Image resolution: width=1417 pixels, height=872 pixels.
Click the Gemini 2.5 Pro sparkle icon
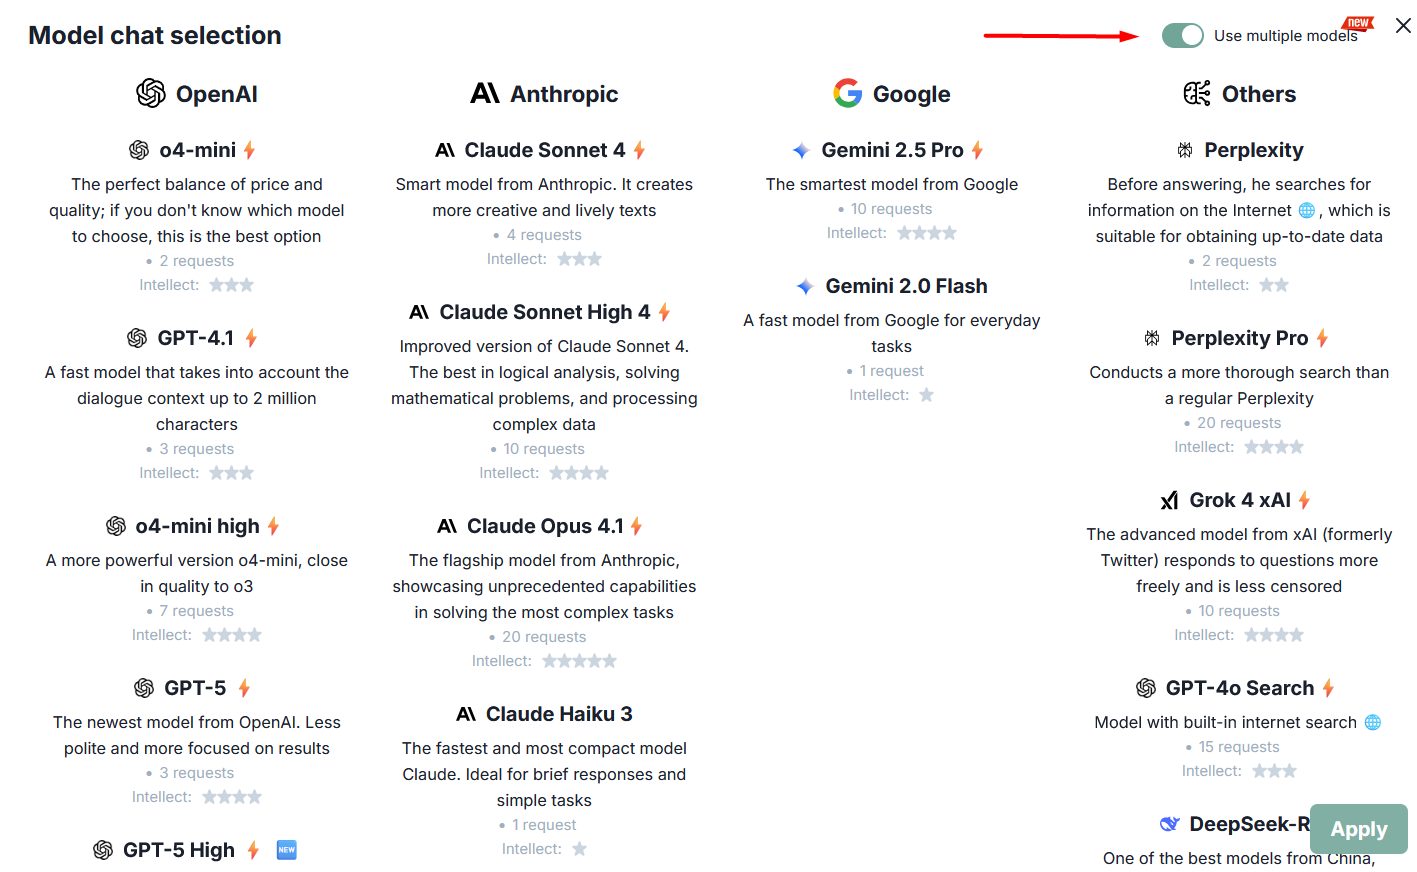coord(801,150)
